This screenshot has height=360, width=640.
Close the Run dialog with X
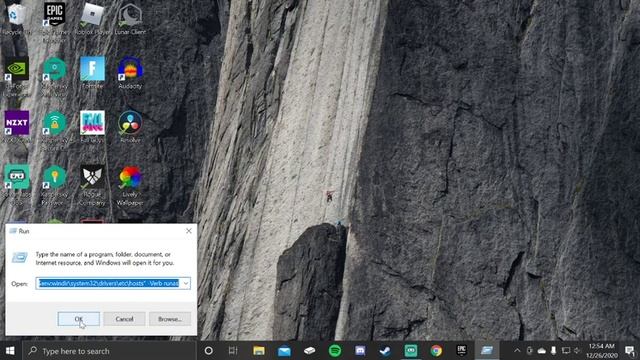point(189,231)
